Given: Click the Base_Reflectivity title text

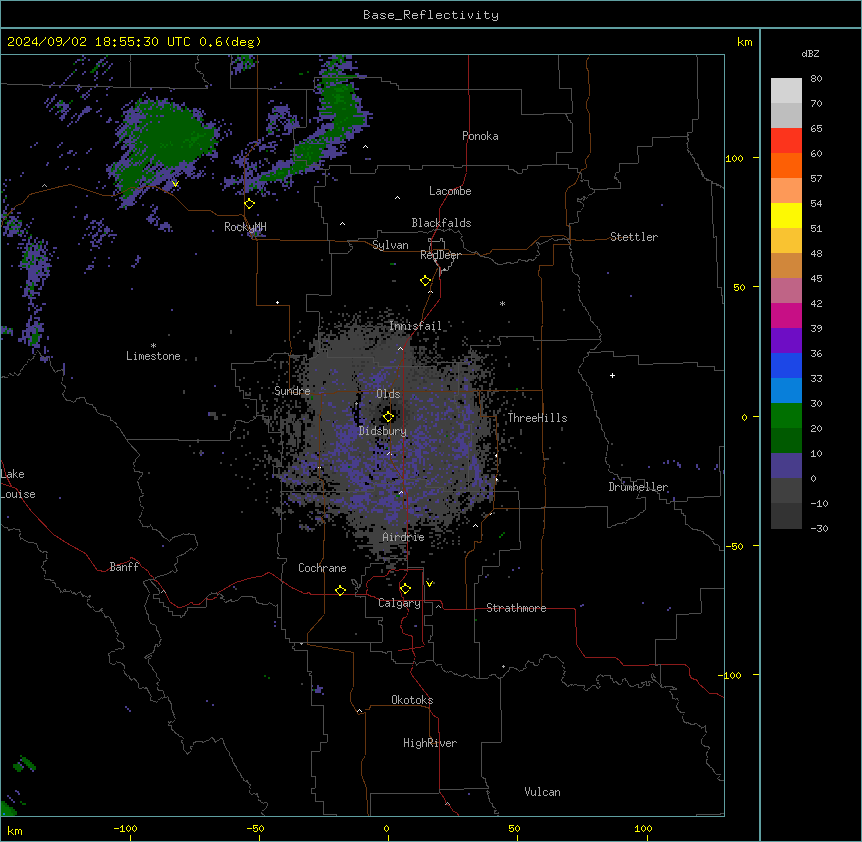Looking at the screenshot, I should [431, 15].
